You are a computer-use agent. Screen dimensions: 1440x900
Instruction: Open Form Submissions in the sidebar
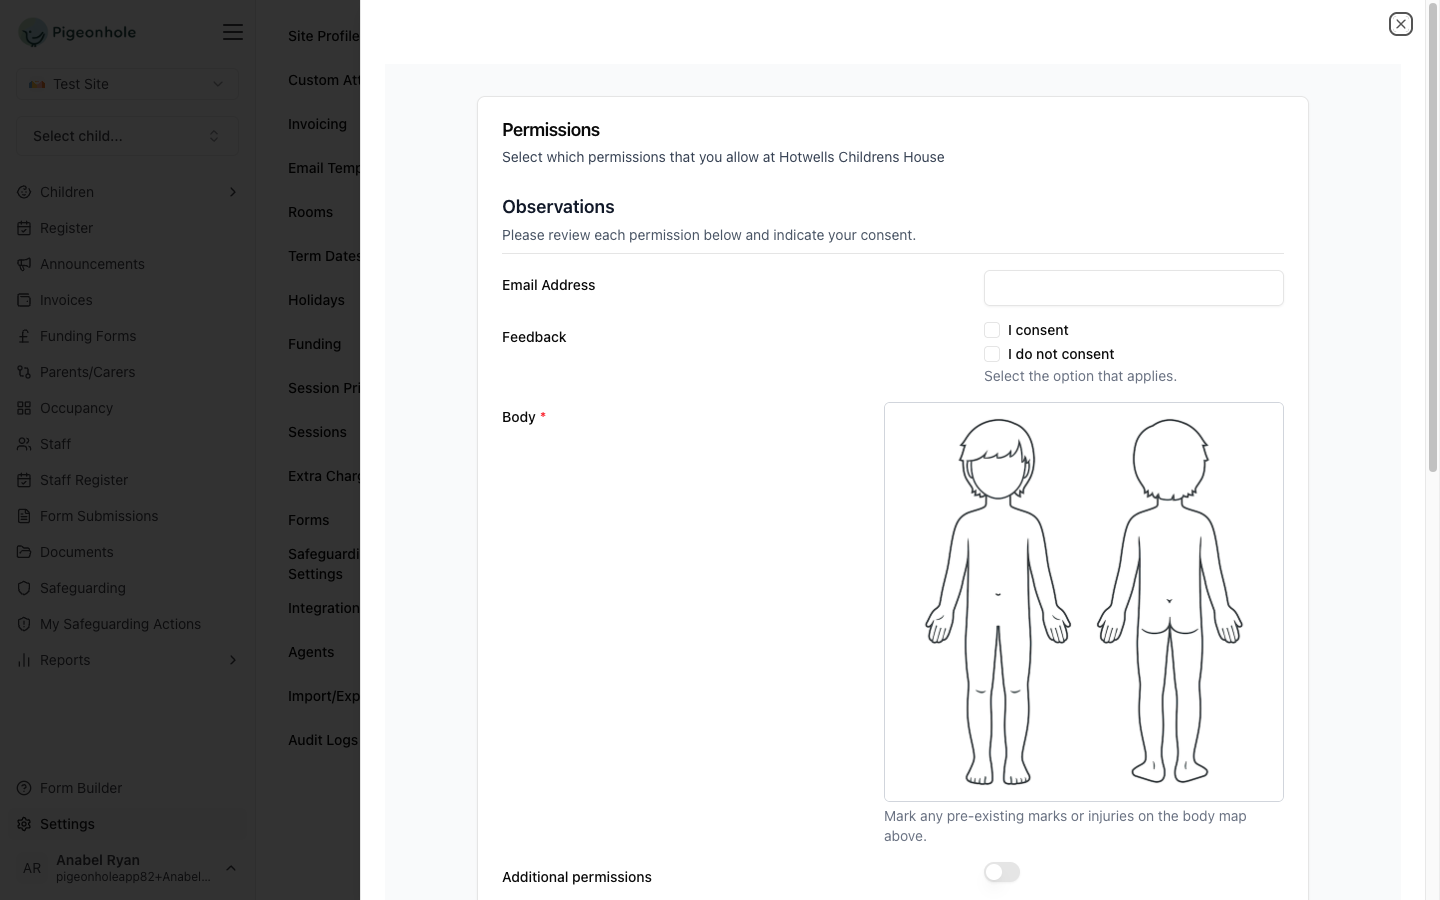[x=99, y=516]
